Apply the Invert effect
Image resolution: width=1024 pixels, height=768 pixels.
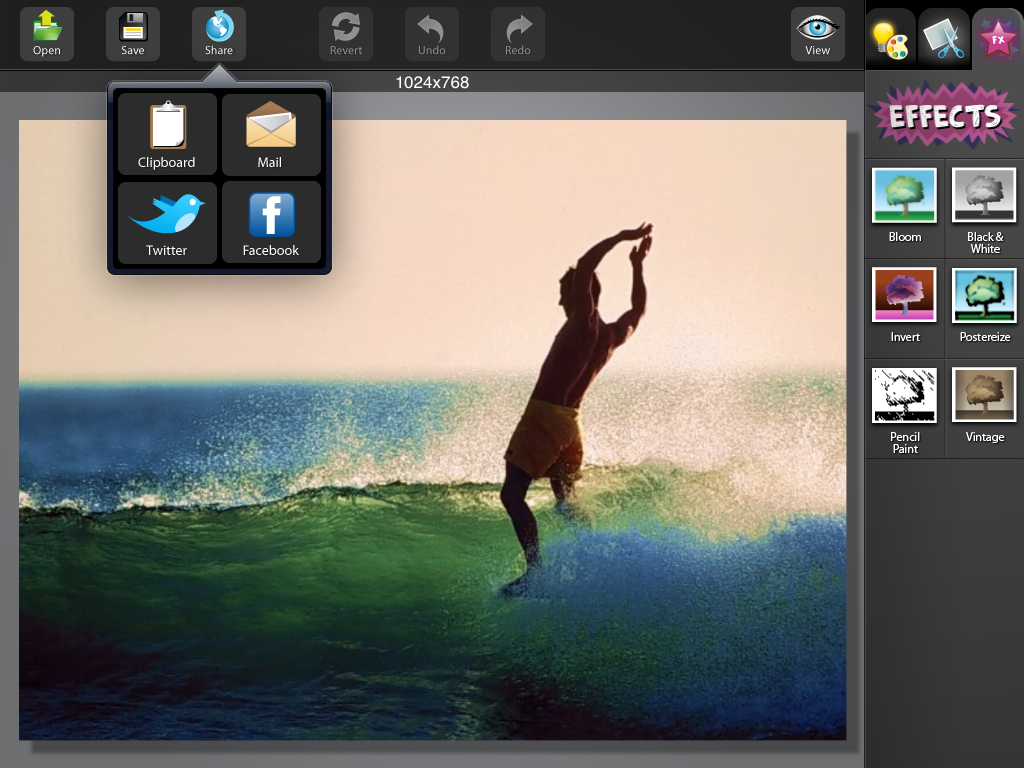[x=904, y=307]
